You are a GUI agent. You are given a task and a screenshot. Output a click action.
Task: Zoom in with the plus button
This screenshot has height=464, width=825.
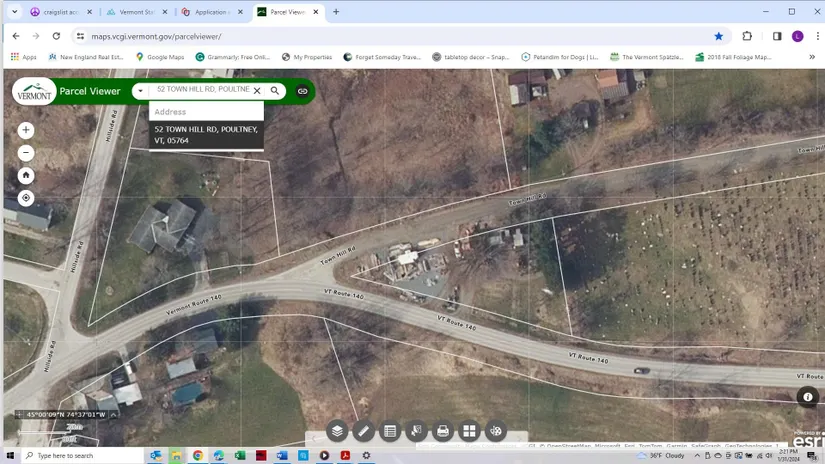[26, 130]
